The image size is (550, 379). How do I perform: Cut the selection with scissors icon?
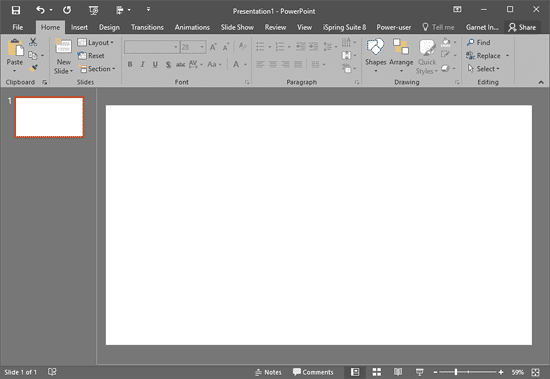tap(33, 42)
